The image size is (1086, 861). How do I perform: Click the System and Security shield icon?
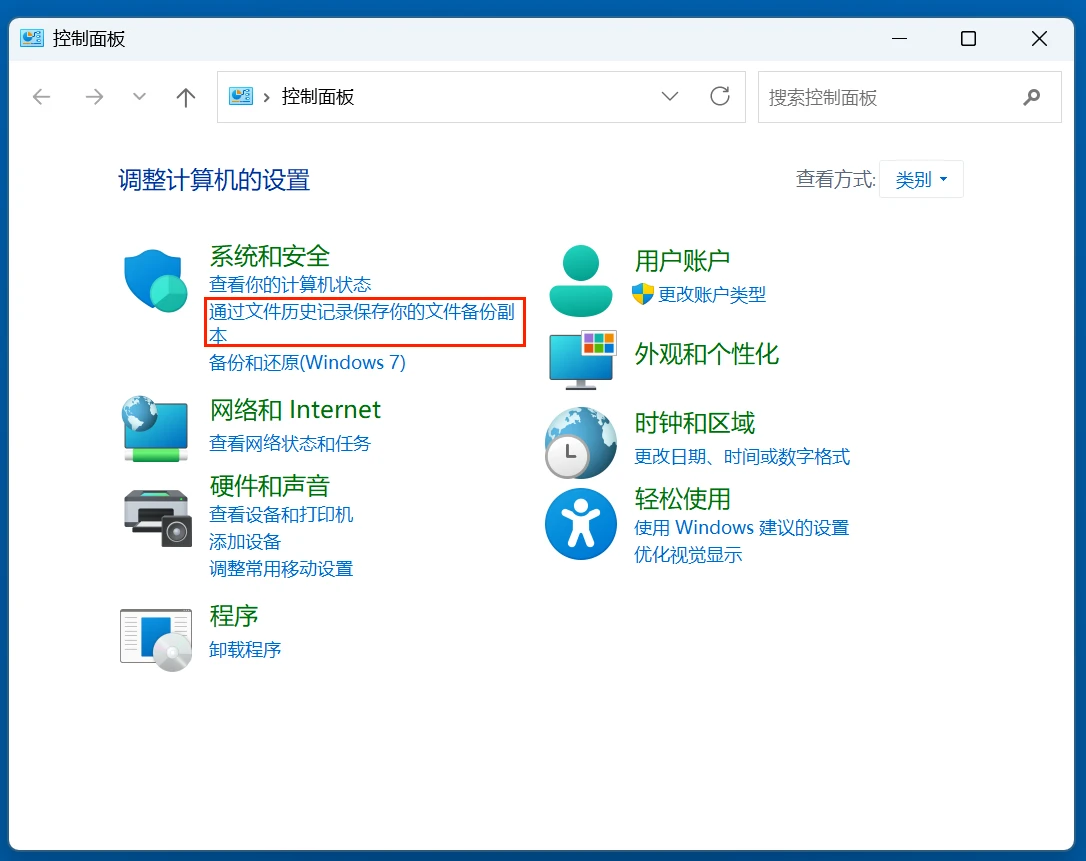tap(156, 281)
